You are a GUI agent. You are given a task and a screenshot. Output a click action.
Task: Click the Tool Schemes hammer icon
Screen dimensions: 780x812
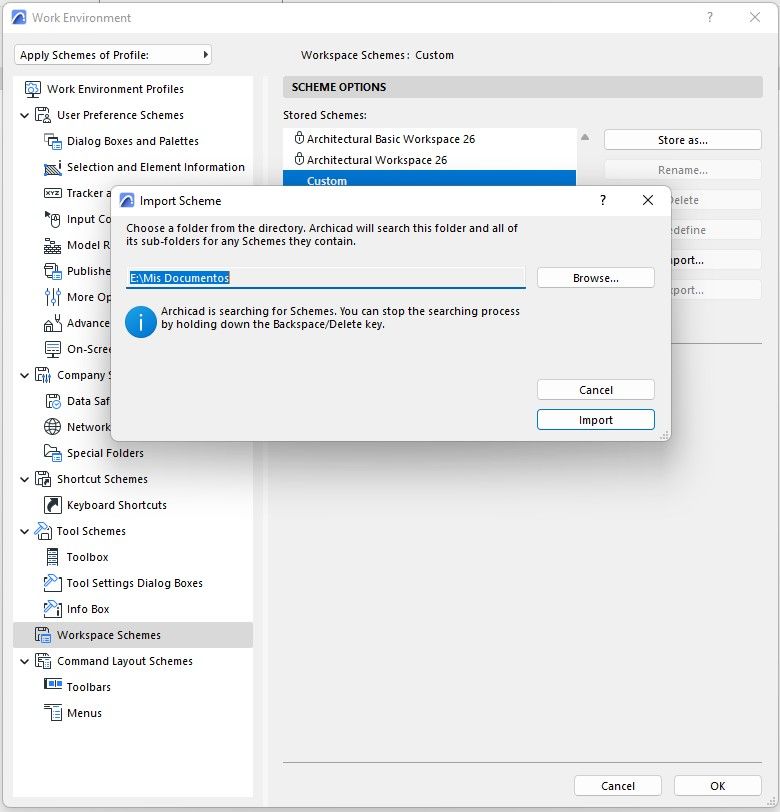pos(42,531)
